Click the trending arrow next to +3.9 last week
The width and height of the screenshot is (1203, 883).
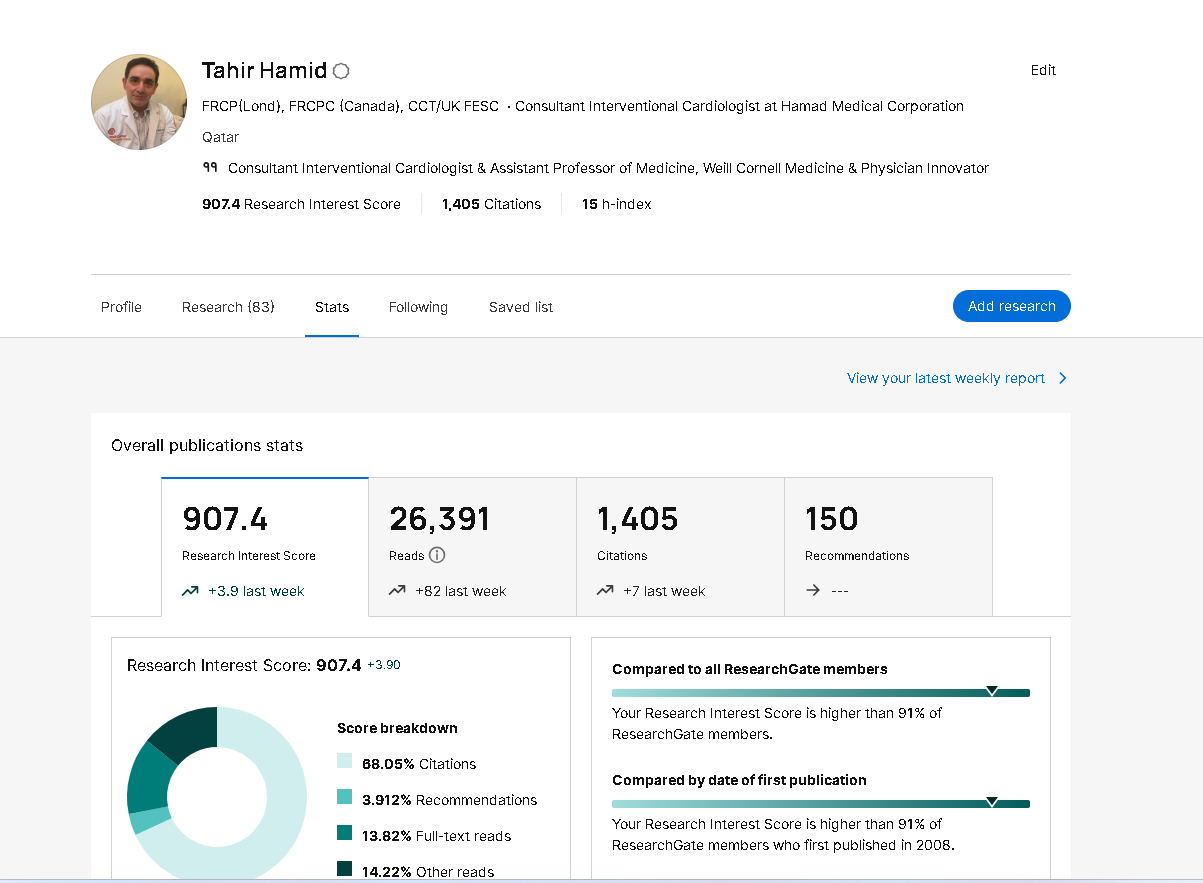point(190,591)
